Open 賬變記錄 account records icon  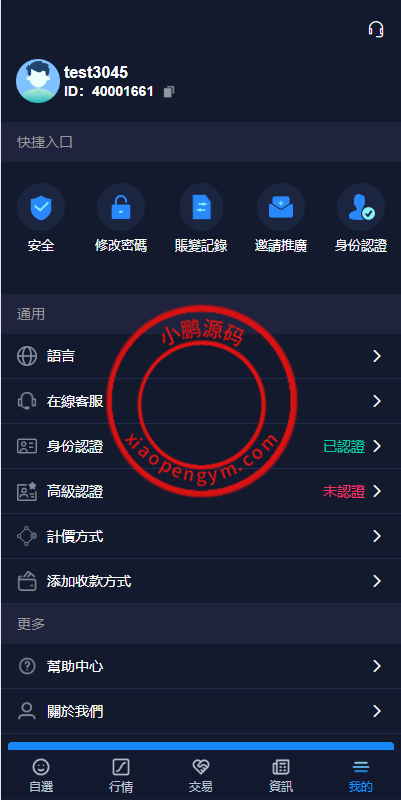(201, 207)
